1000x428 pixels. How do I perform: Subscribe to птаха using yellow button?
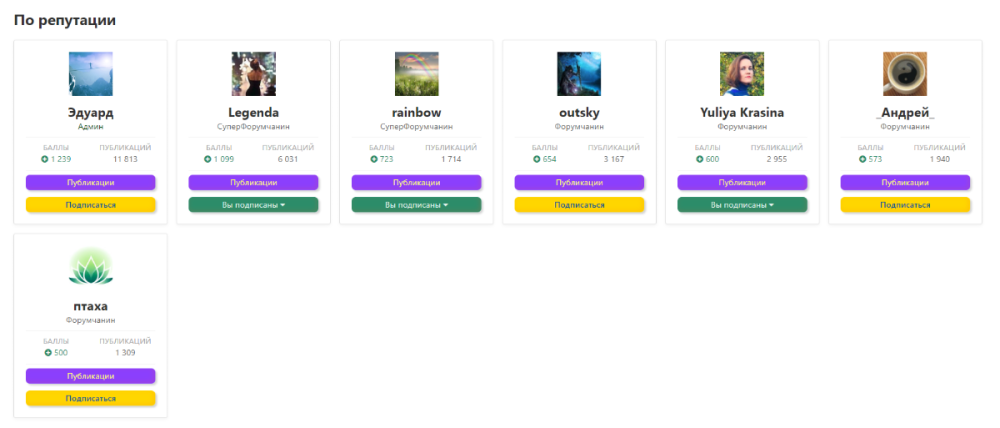[90, 397]
